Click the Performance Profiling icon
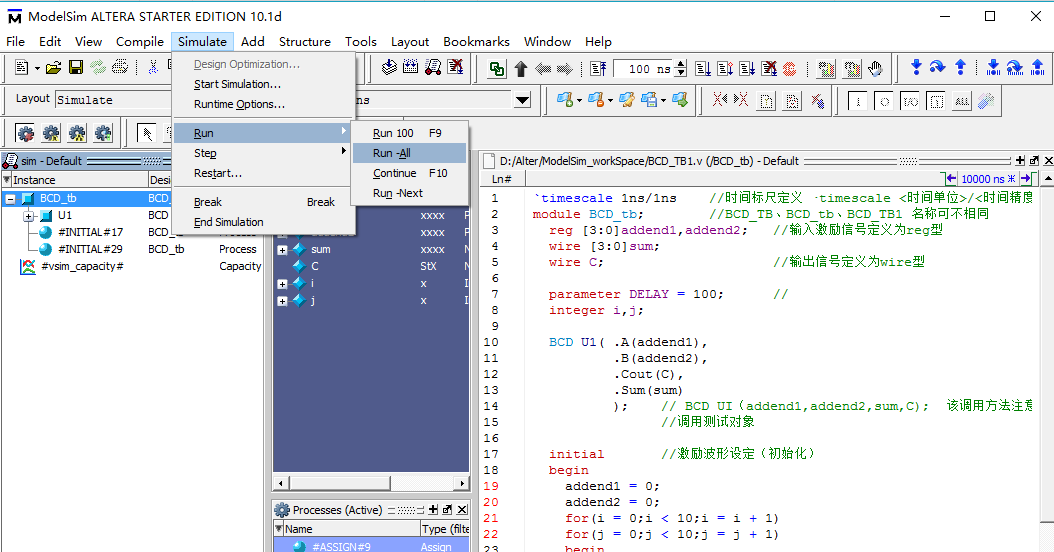 826,69
